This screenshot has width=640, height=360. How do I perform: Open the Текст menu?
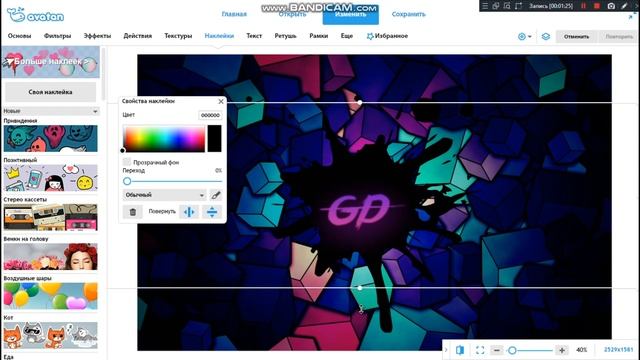[x=254, y=36]
